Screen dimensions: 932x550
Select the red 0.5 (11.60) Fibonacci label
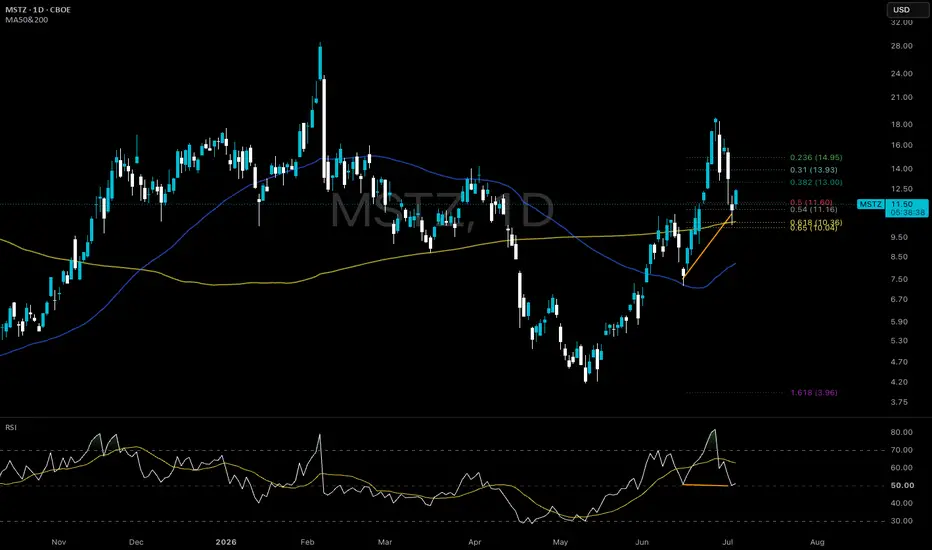pyautogui.click(x=811, y=202)
